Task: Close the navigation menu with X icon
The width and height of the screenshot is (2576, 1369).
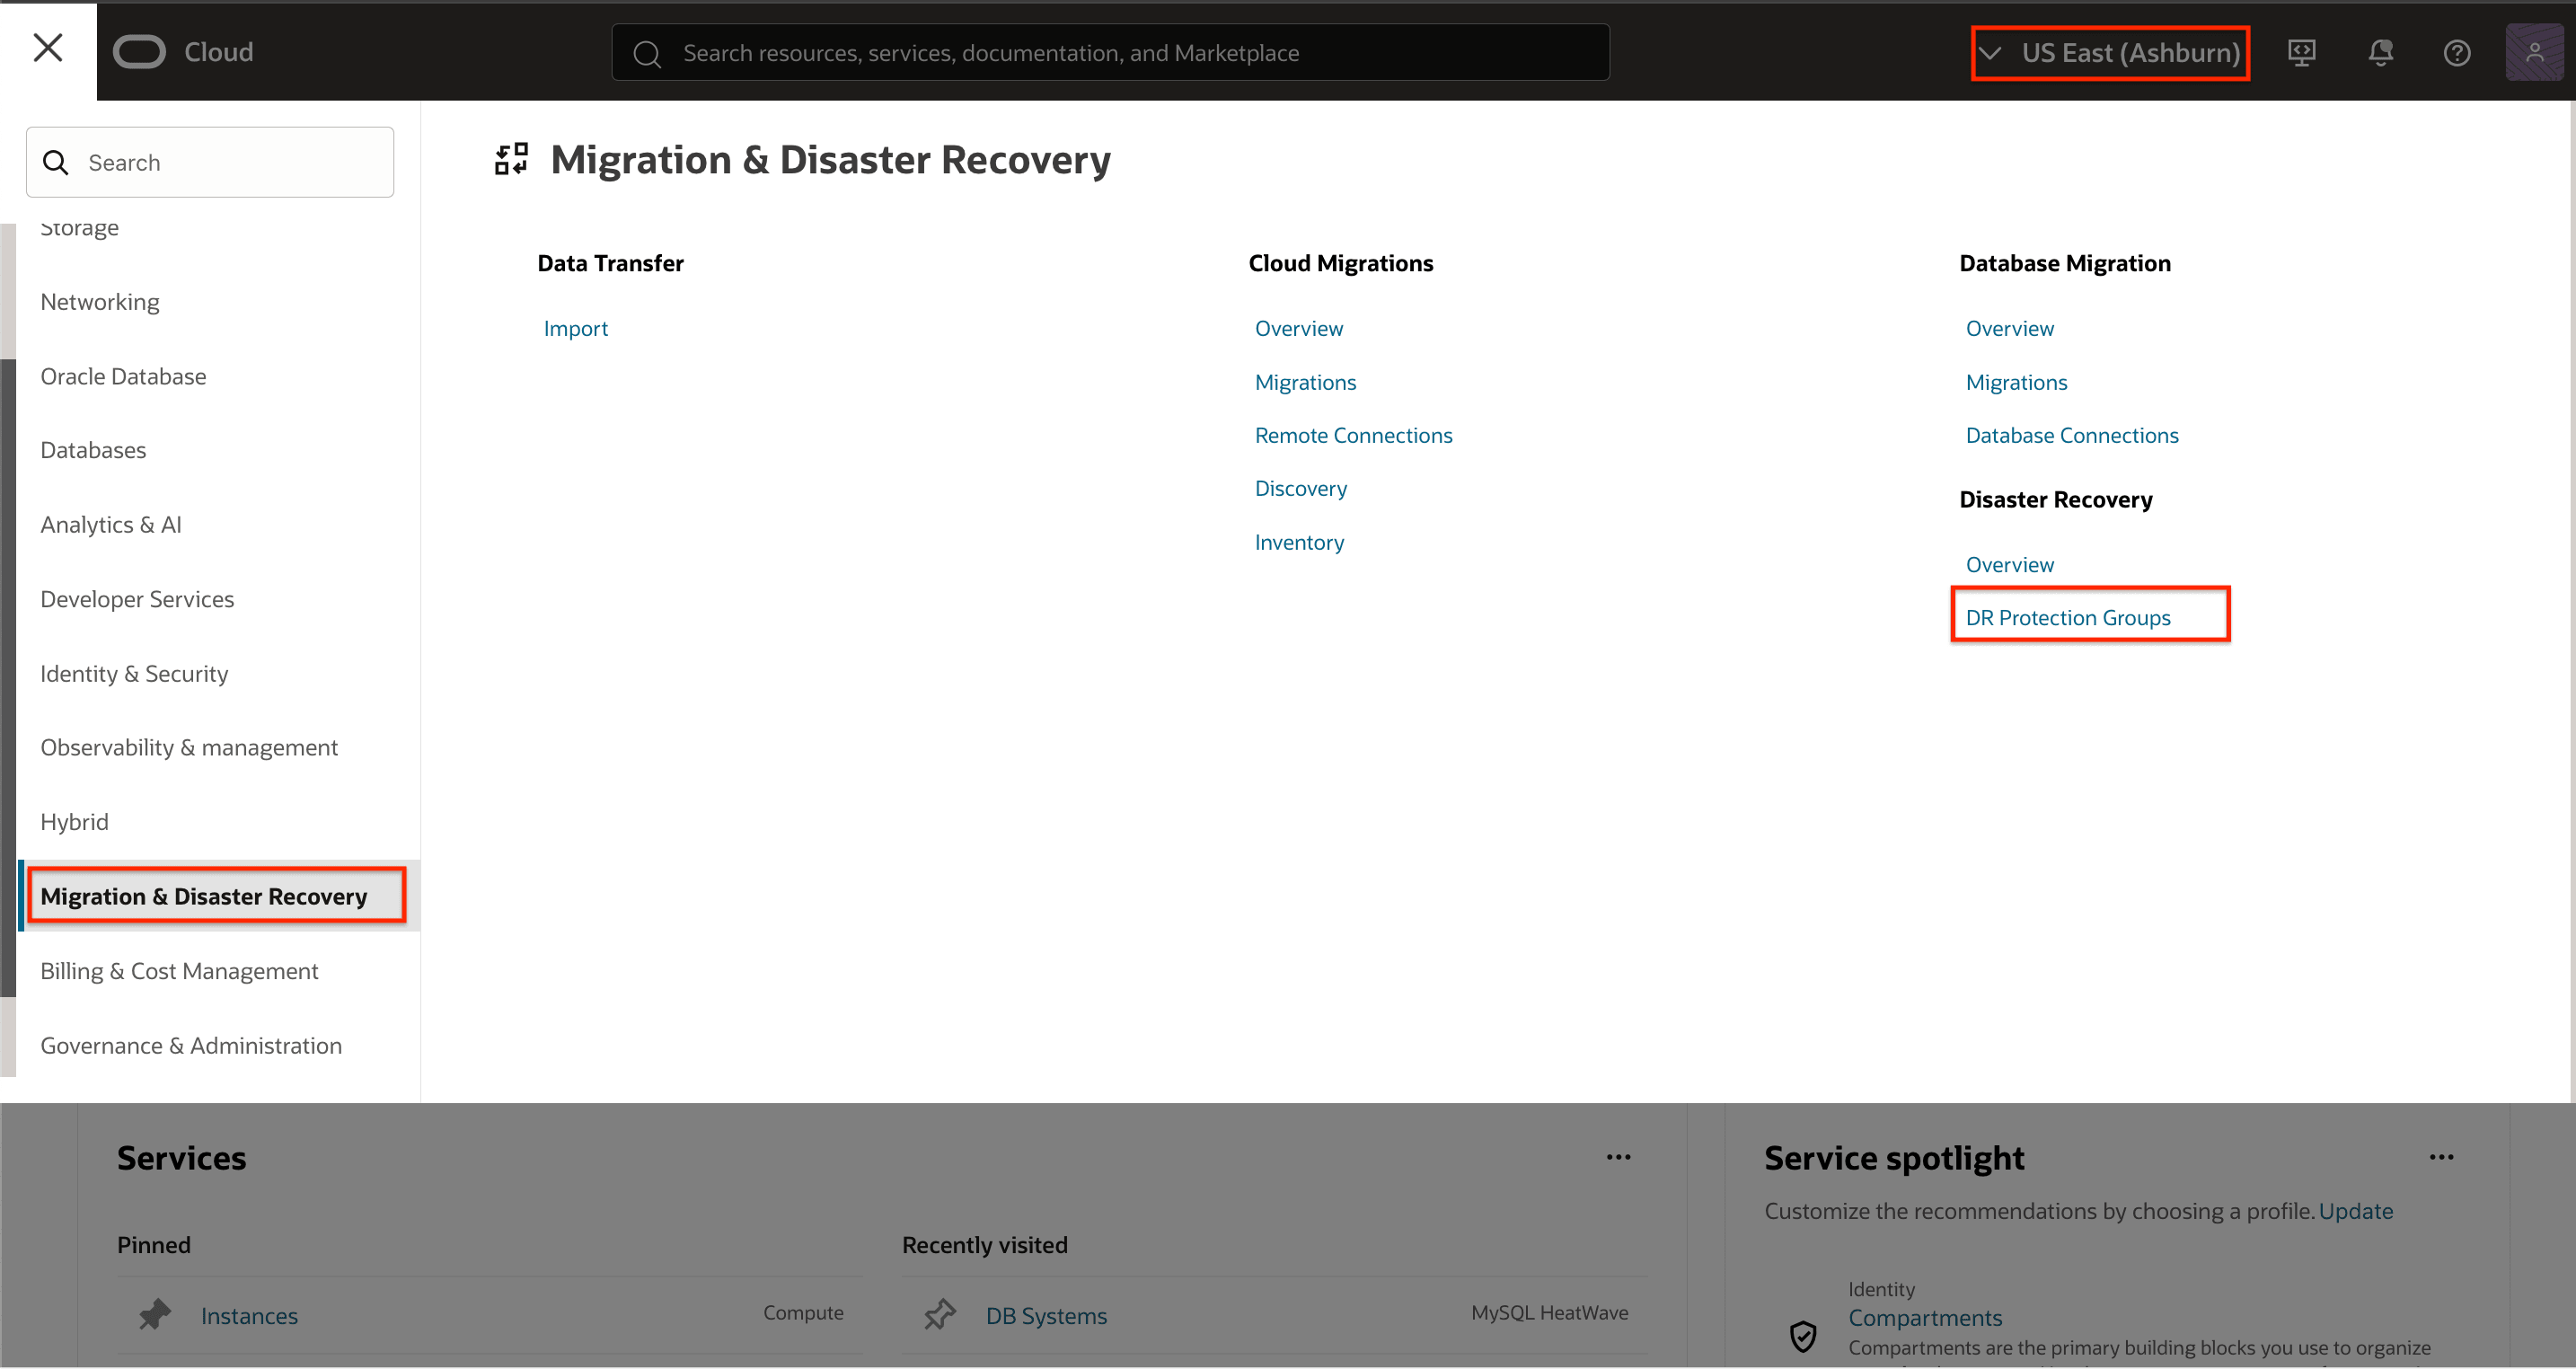Action: [48, 48]
